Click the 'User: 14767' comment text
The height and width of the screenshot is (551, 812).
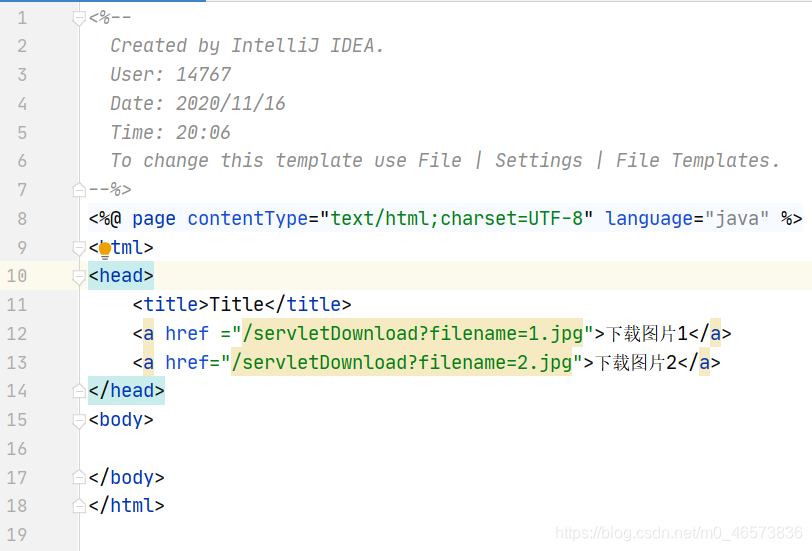coord(171,75)
